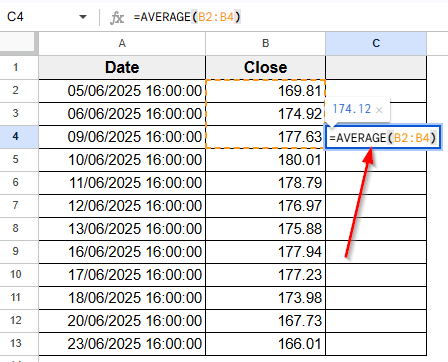Select column B header
This screenshot has height=362, width=448.
265,43
